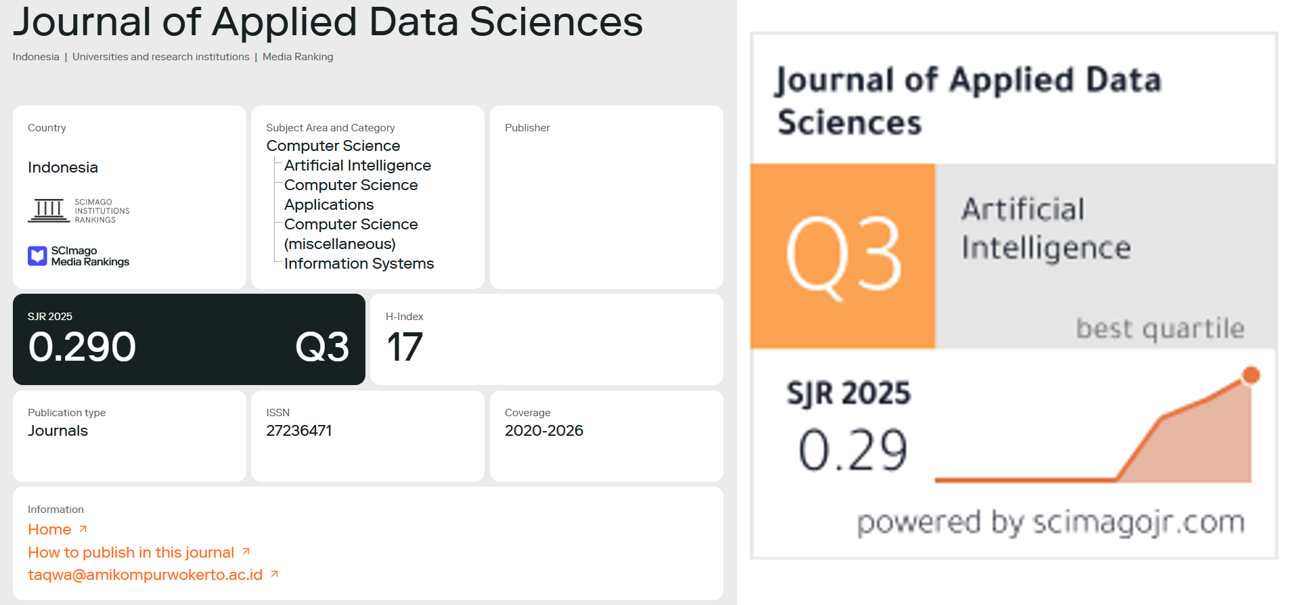
Task: Click the orange dot on SJR trend chart
Action: 1251,375
